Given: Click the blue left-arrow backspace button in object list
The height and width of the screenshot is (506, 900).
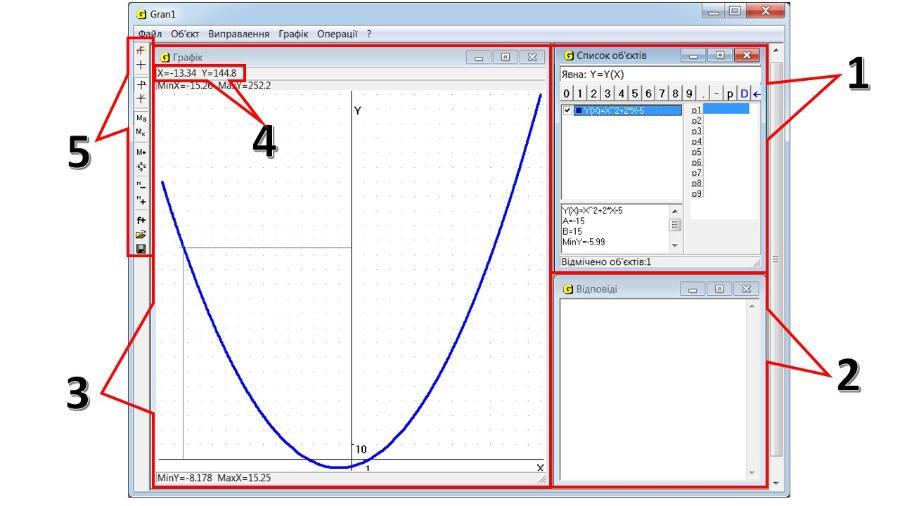Looking at the screenshot, I should (x=757, y=94).
